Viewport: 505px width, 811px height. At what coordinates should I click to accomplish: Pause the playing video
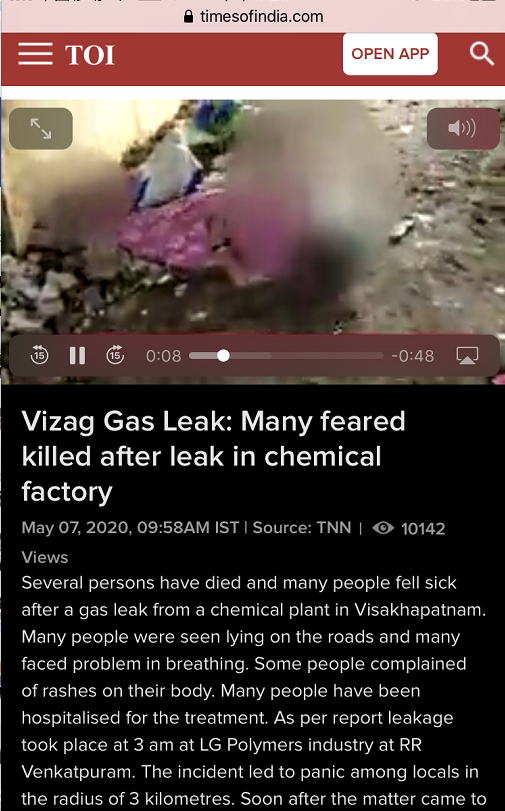[x=78, y=356]
